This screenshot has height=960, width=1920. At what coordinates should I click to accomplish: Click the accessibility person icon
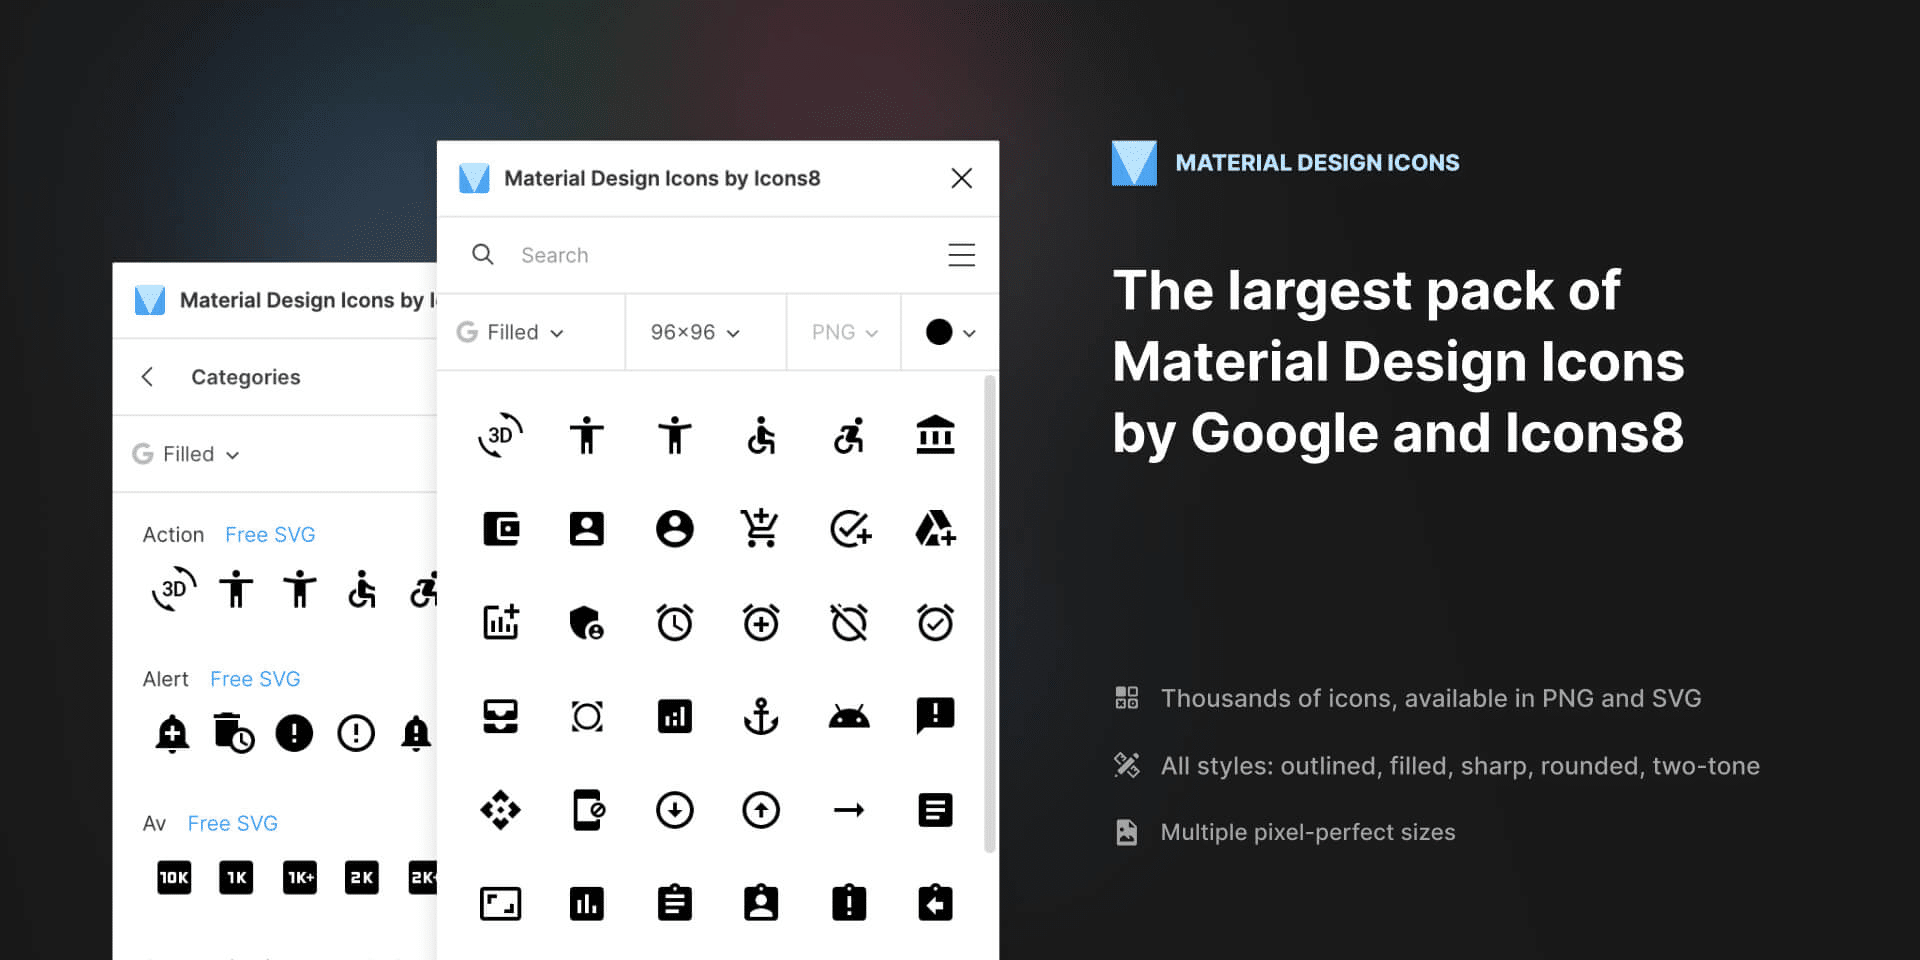(587, 435)
